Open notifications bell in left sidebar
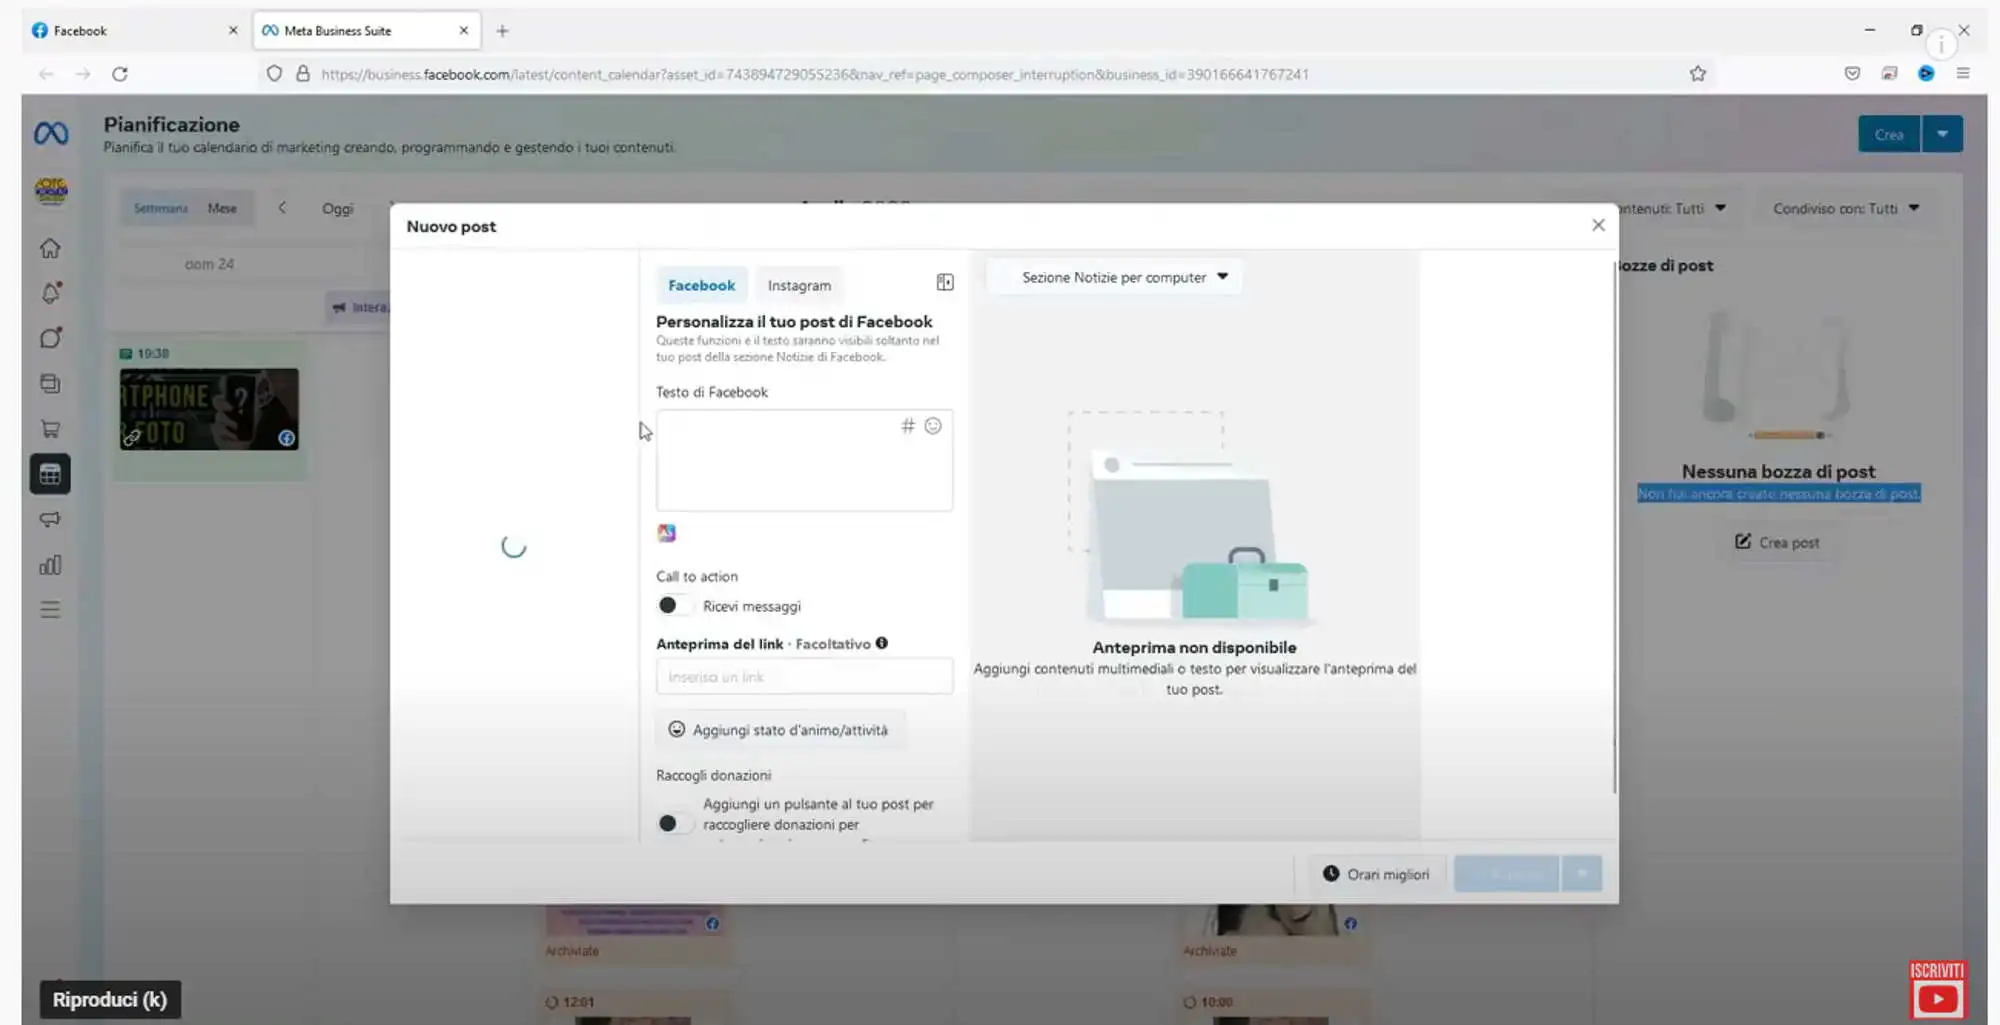 click(50, 293)
